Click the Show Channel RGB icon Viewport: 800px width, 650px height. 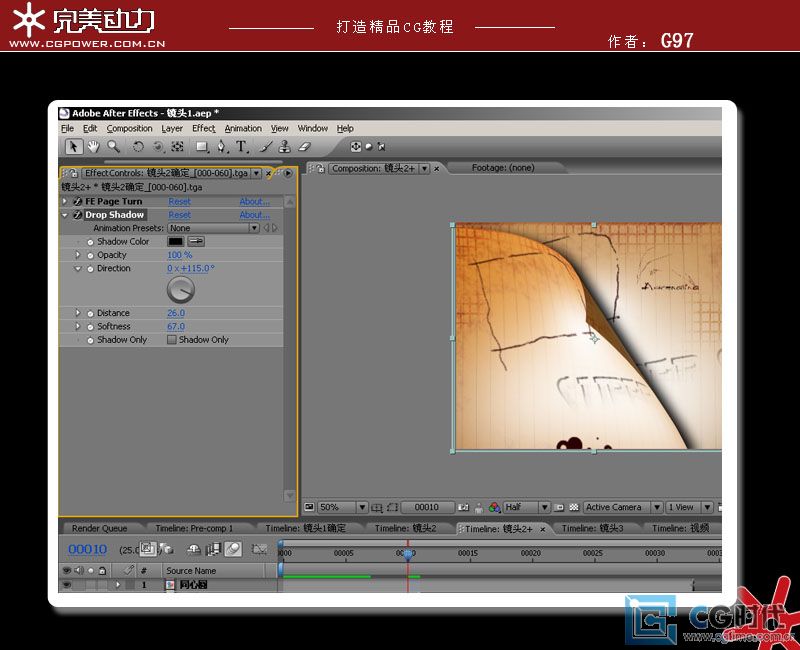494,508
